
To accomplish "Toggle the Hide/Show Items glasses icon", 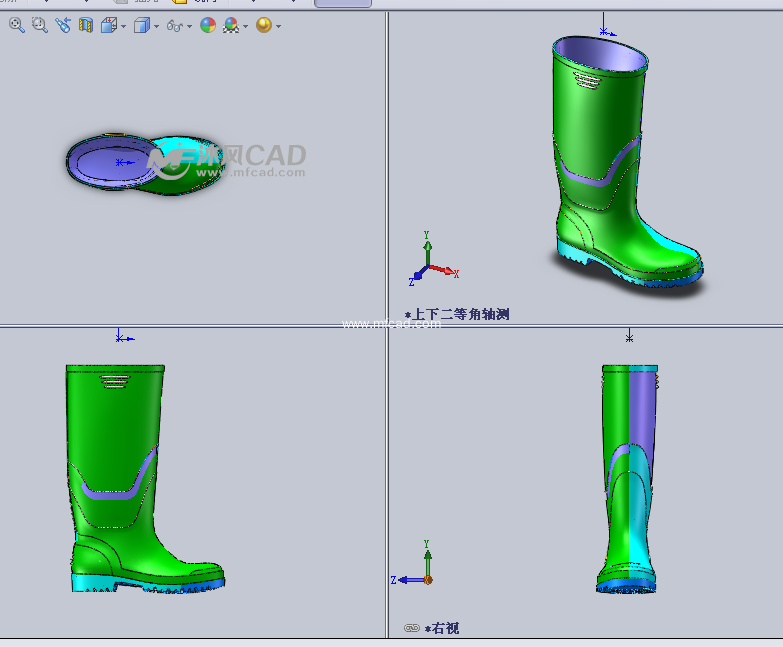I will click(x=174, y=25).
